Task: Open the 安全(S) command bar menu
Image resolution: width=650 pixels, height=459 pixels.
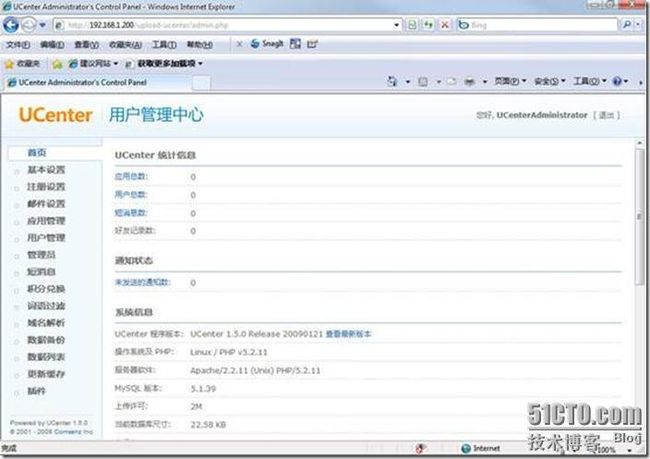Action: click(x=549, y=81)
